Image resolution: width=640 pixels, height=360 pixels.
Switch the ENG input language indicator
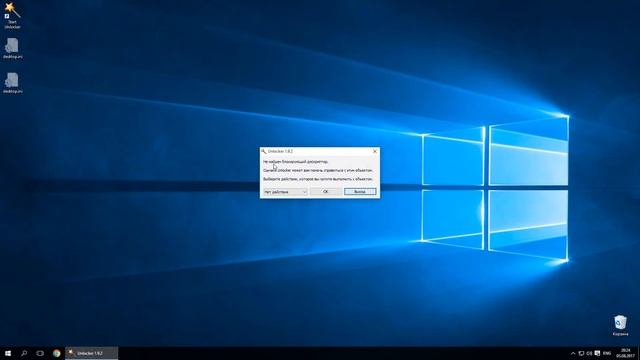coord(607,353)
